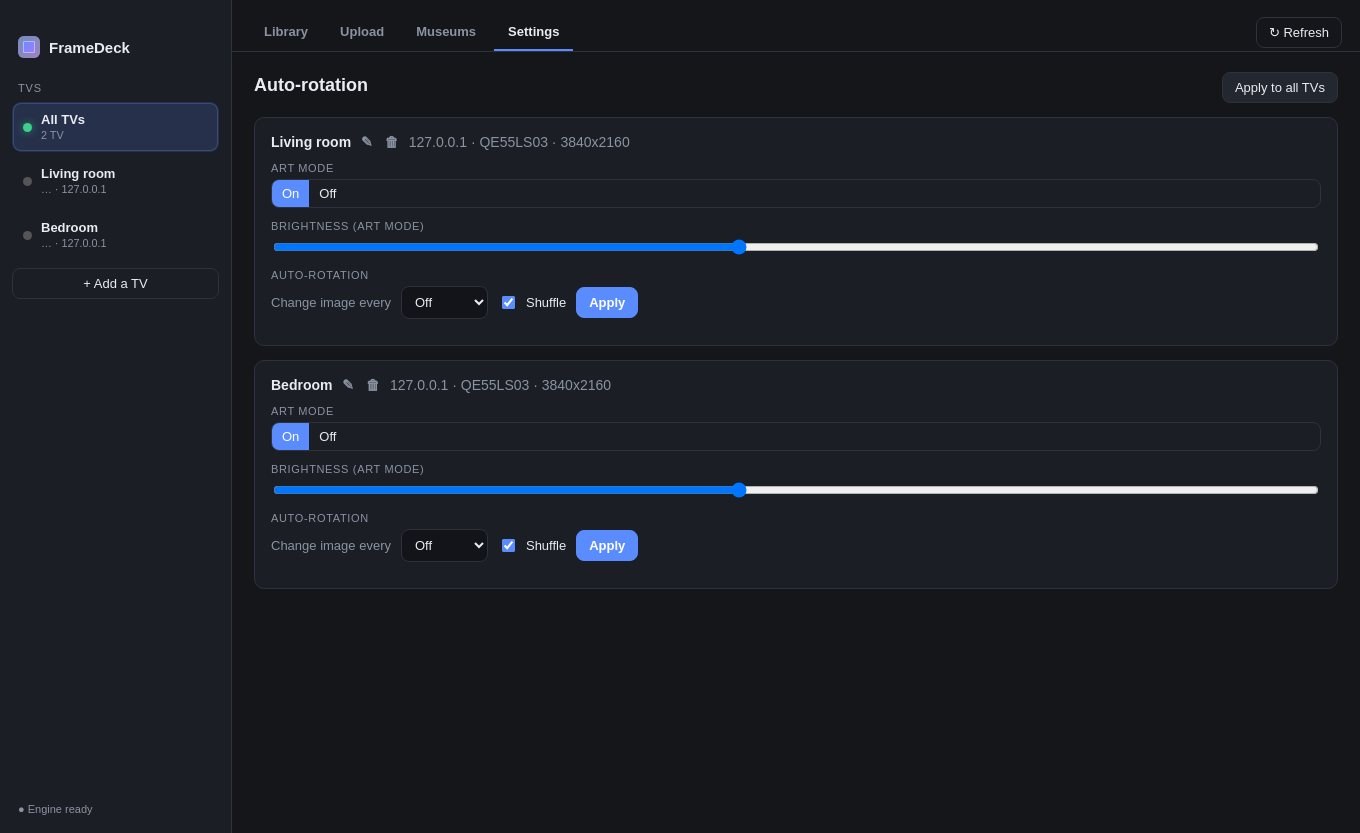The image size is (1360, 833).
Task: Click the FrameDeck logo icon
Action: point(29,47)
